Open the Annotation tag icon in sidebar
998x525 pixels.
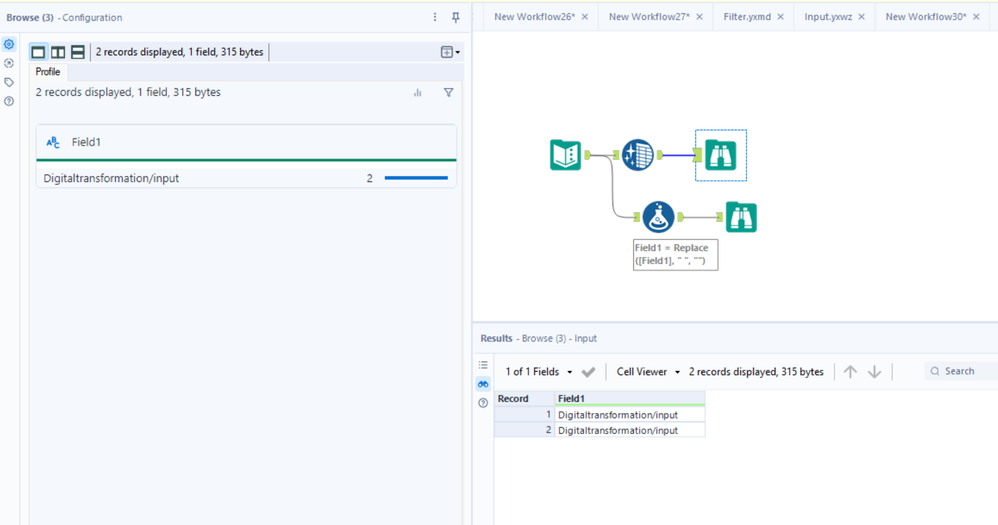(x=9, y=82)
